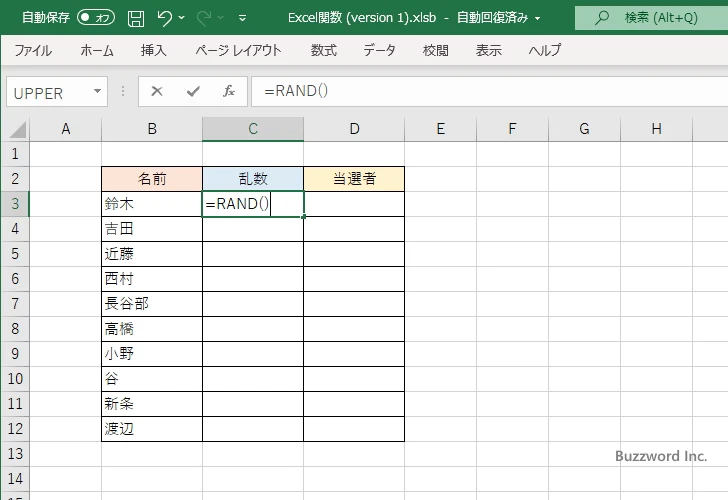
Task: Switch to the ホーム tab
Action: [97, 50]
